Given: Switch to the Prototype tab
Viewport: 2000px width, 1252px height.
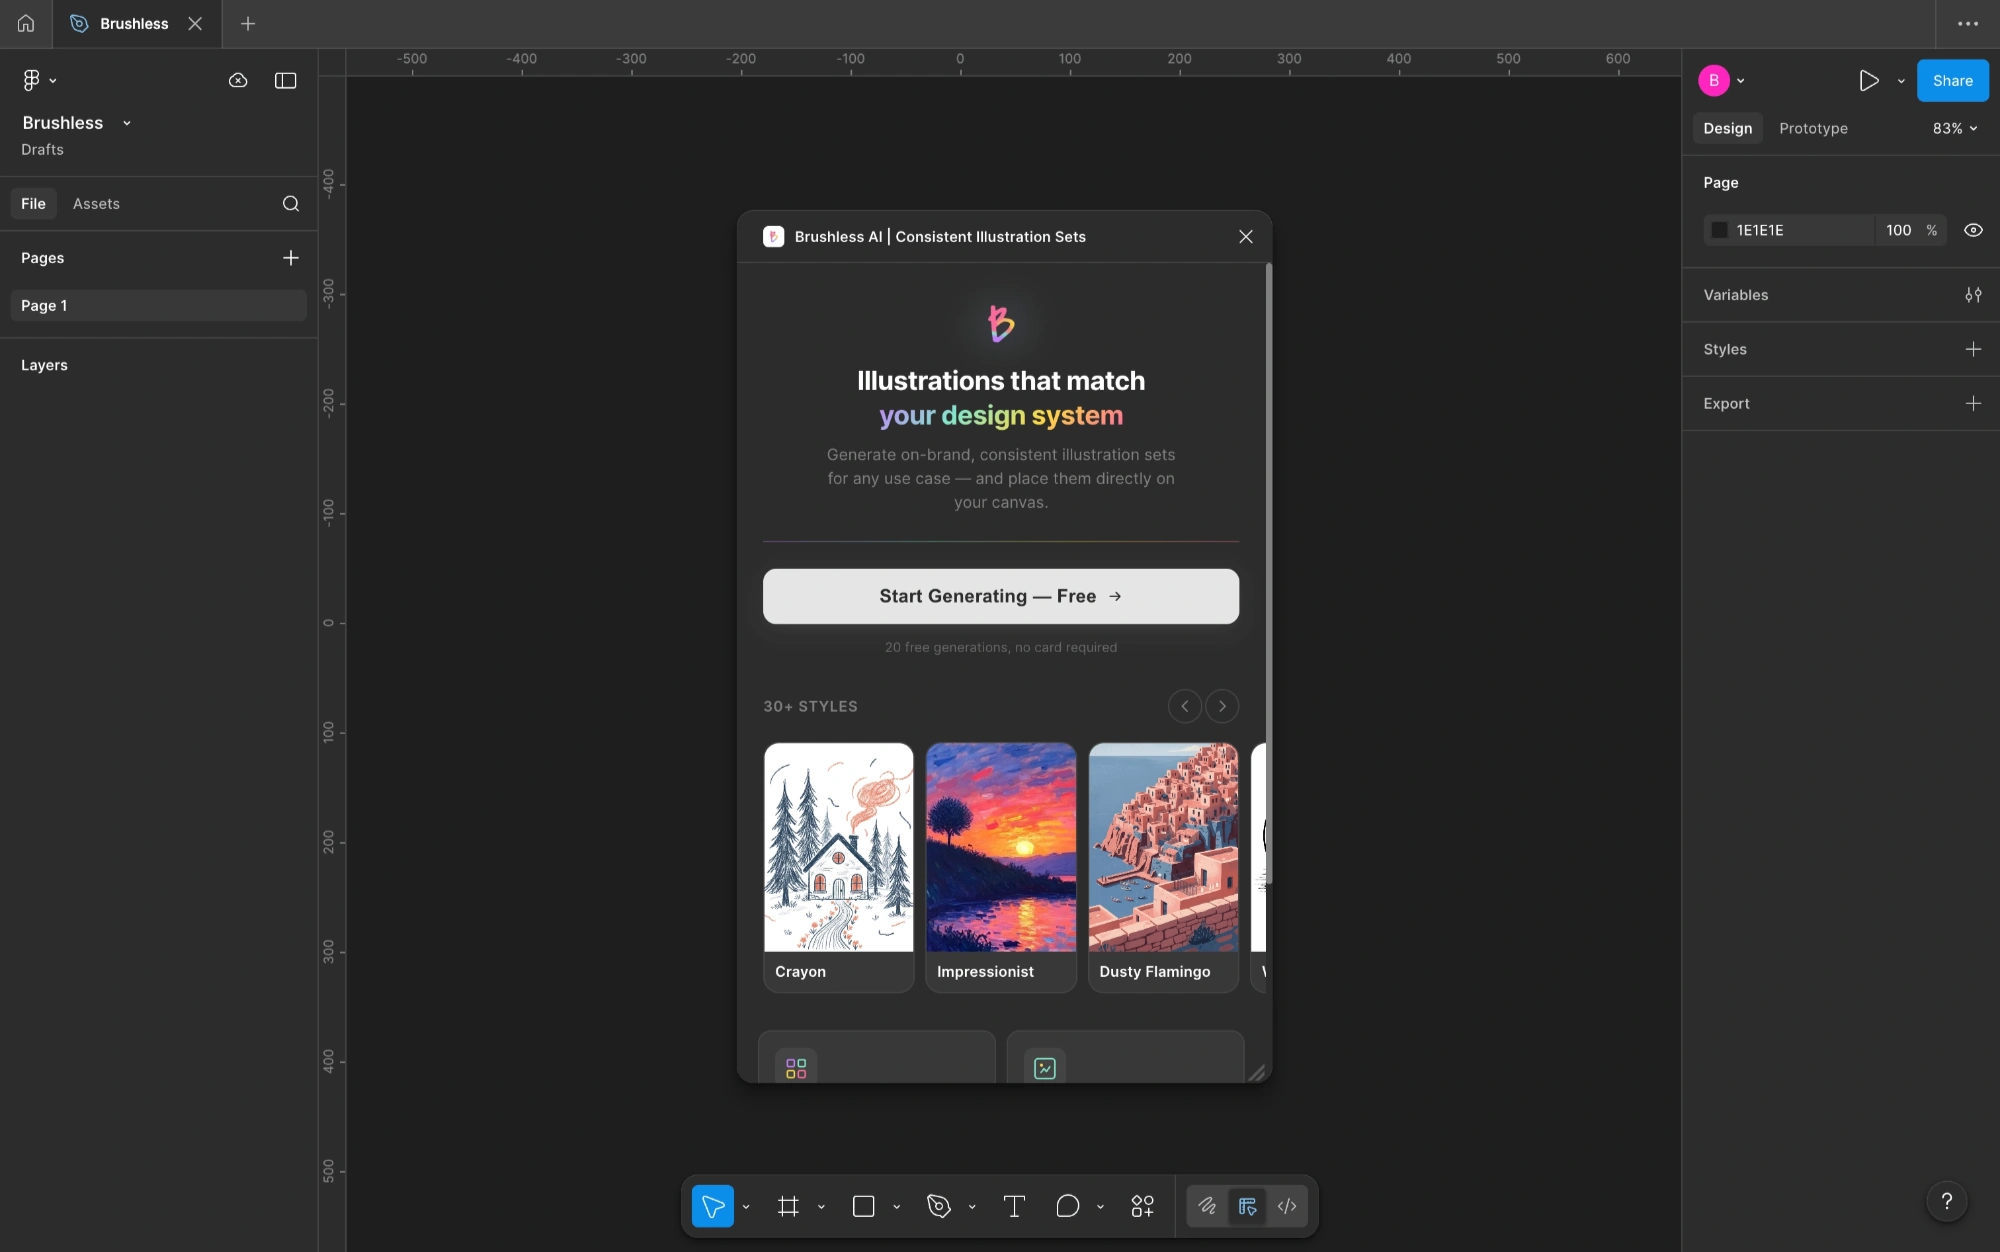Looking at the screenshot, I should 1813,128.
